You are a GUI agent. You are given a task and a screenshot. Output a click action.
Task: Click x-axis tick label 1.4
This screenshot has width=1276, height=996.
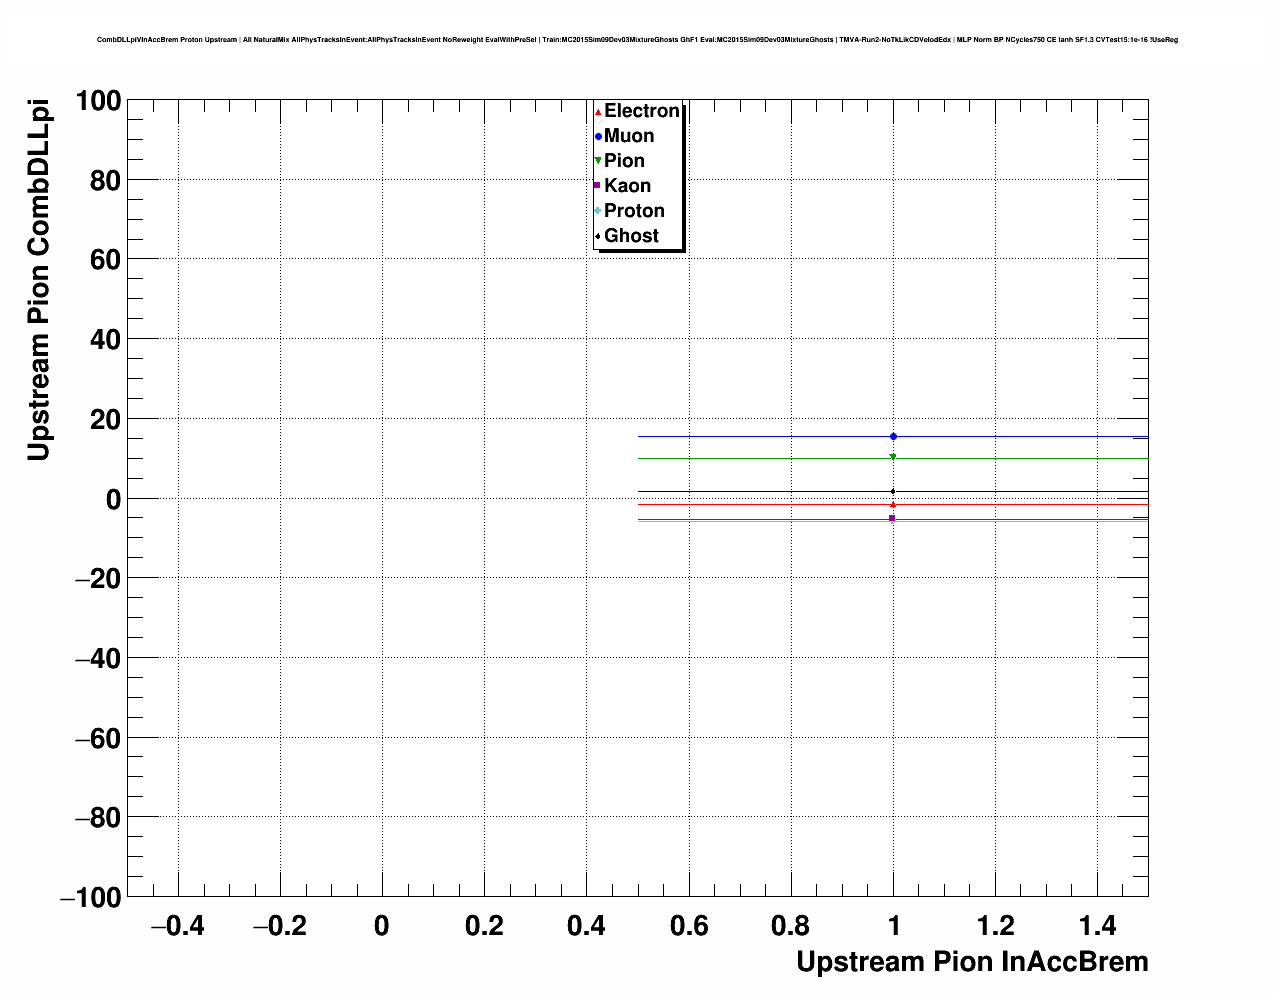pyautogui.click(x=1098, y=926)
